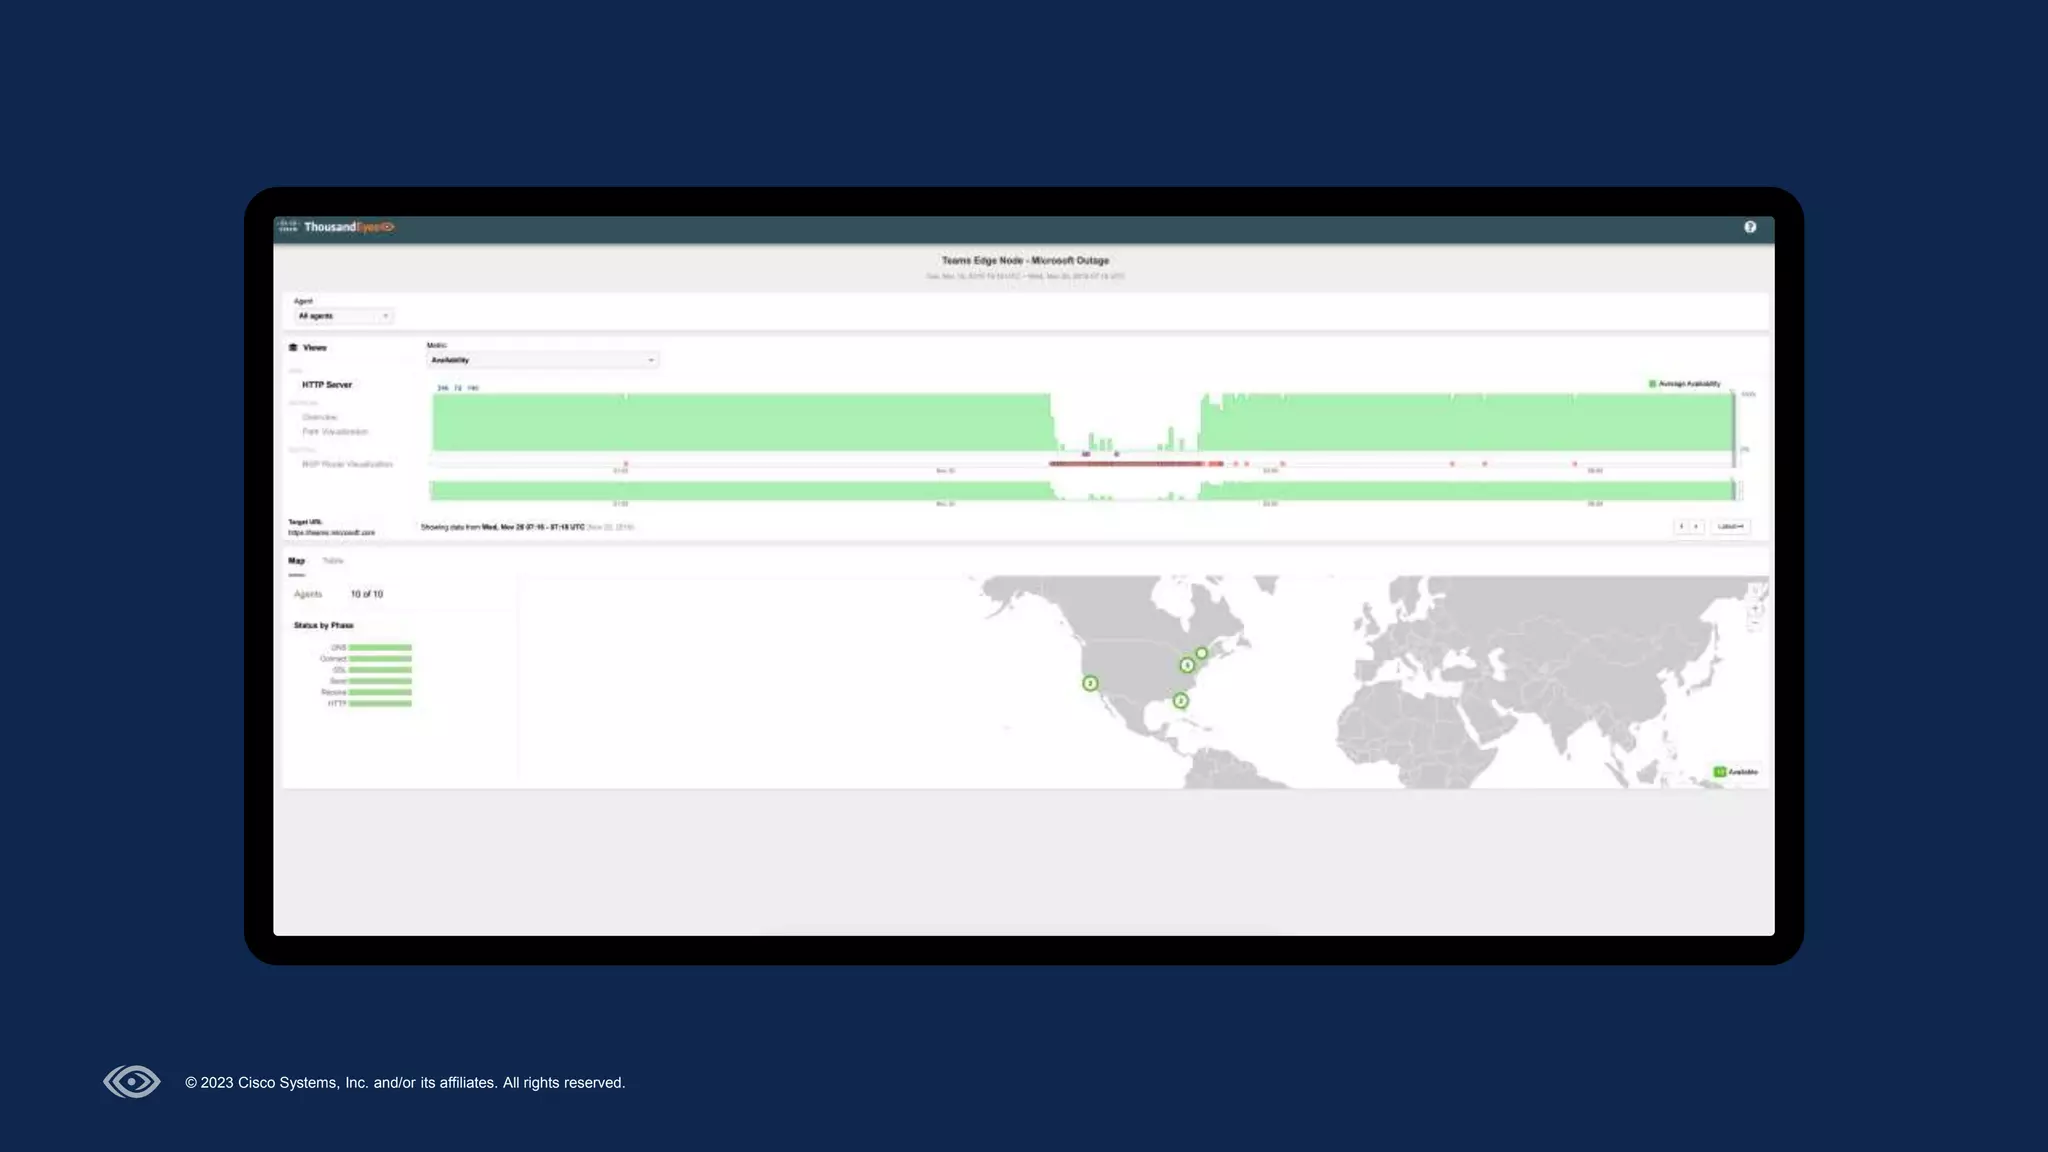2048x1152 pixels.
Task: Select the Map tab
Action: click(296, 561)
